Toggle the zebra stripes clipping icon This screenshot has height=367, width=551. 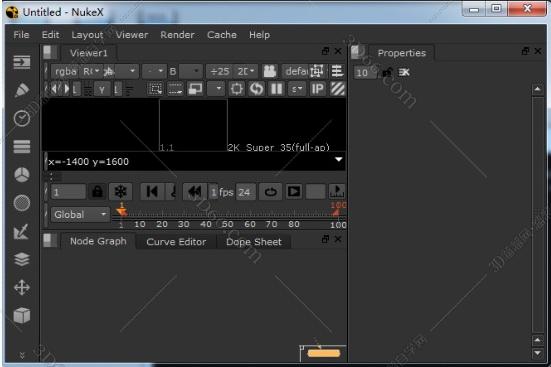(x=337, y=89)
